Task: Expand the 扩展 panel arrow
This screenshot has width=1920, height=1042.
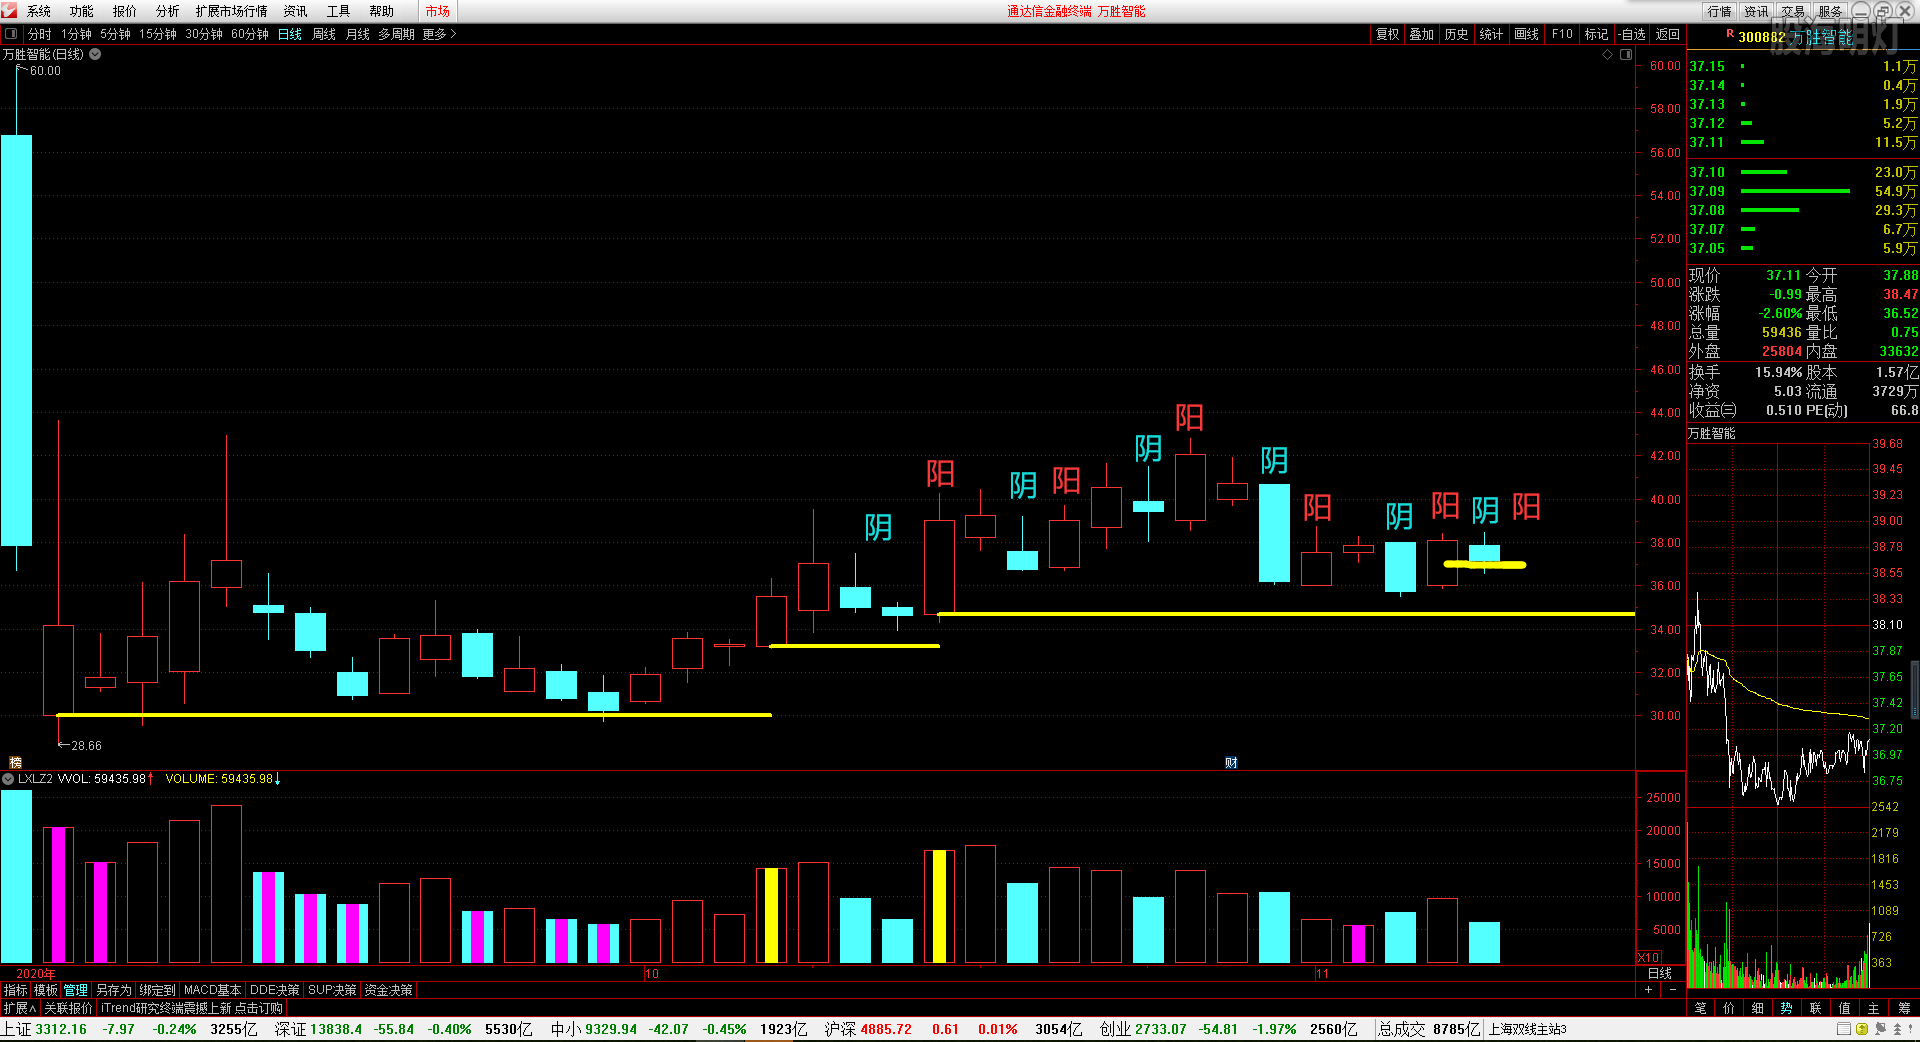Action: coord(19,1008)
